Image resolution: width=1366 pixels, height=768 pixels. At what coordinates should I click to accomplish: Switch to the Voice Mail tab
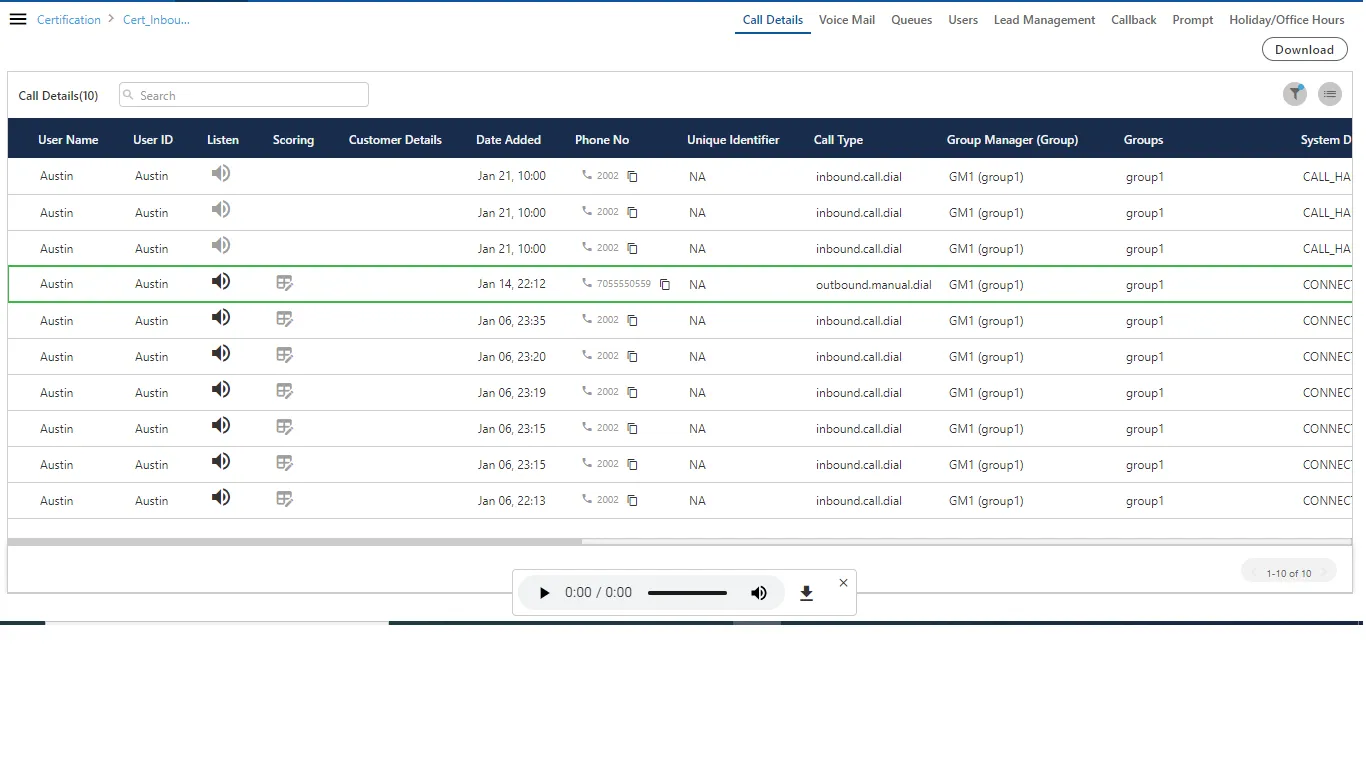click(x=847, y=20)
